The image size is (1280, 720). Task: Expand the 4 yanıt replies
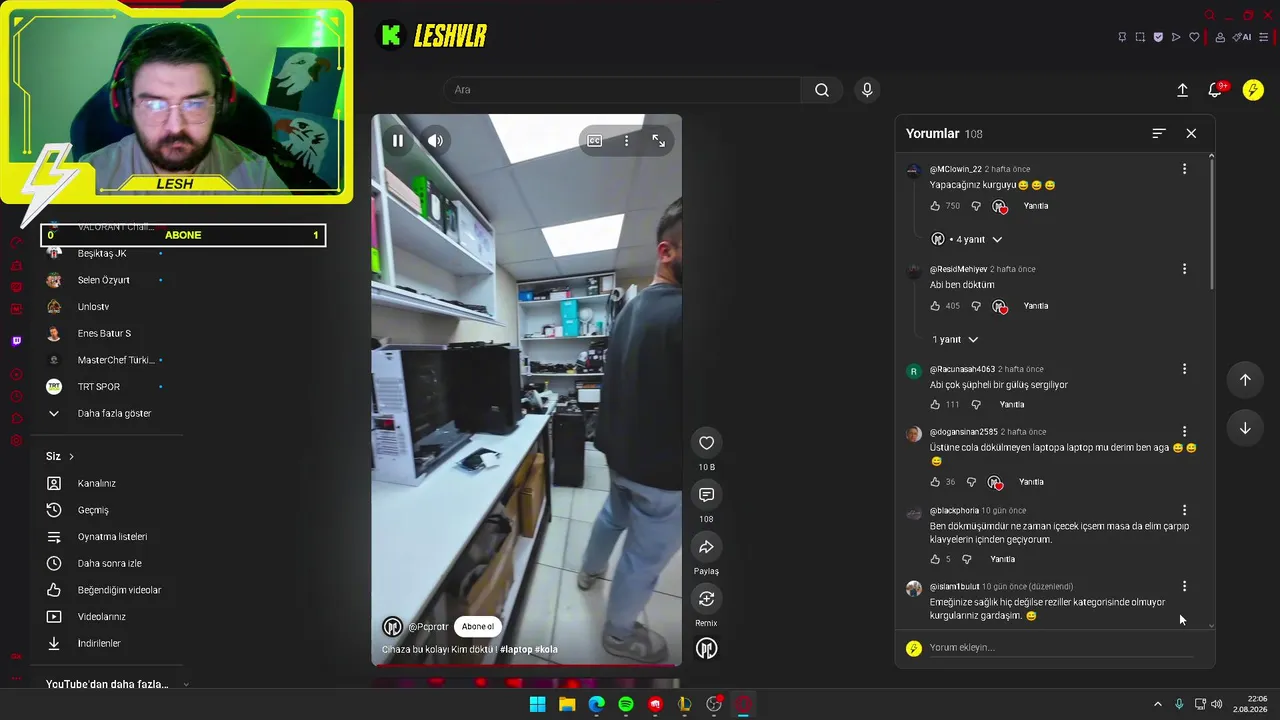tap(967, 239)
